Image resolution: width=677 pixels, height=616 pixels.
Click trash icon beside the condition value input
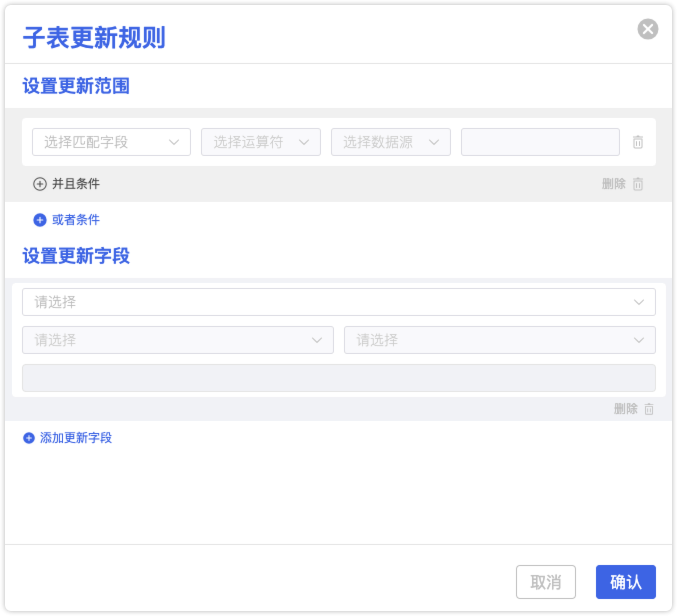click(x=638, y=142)
